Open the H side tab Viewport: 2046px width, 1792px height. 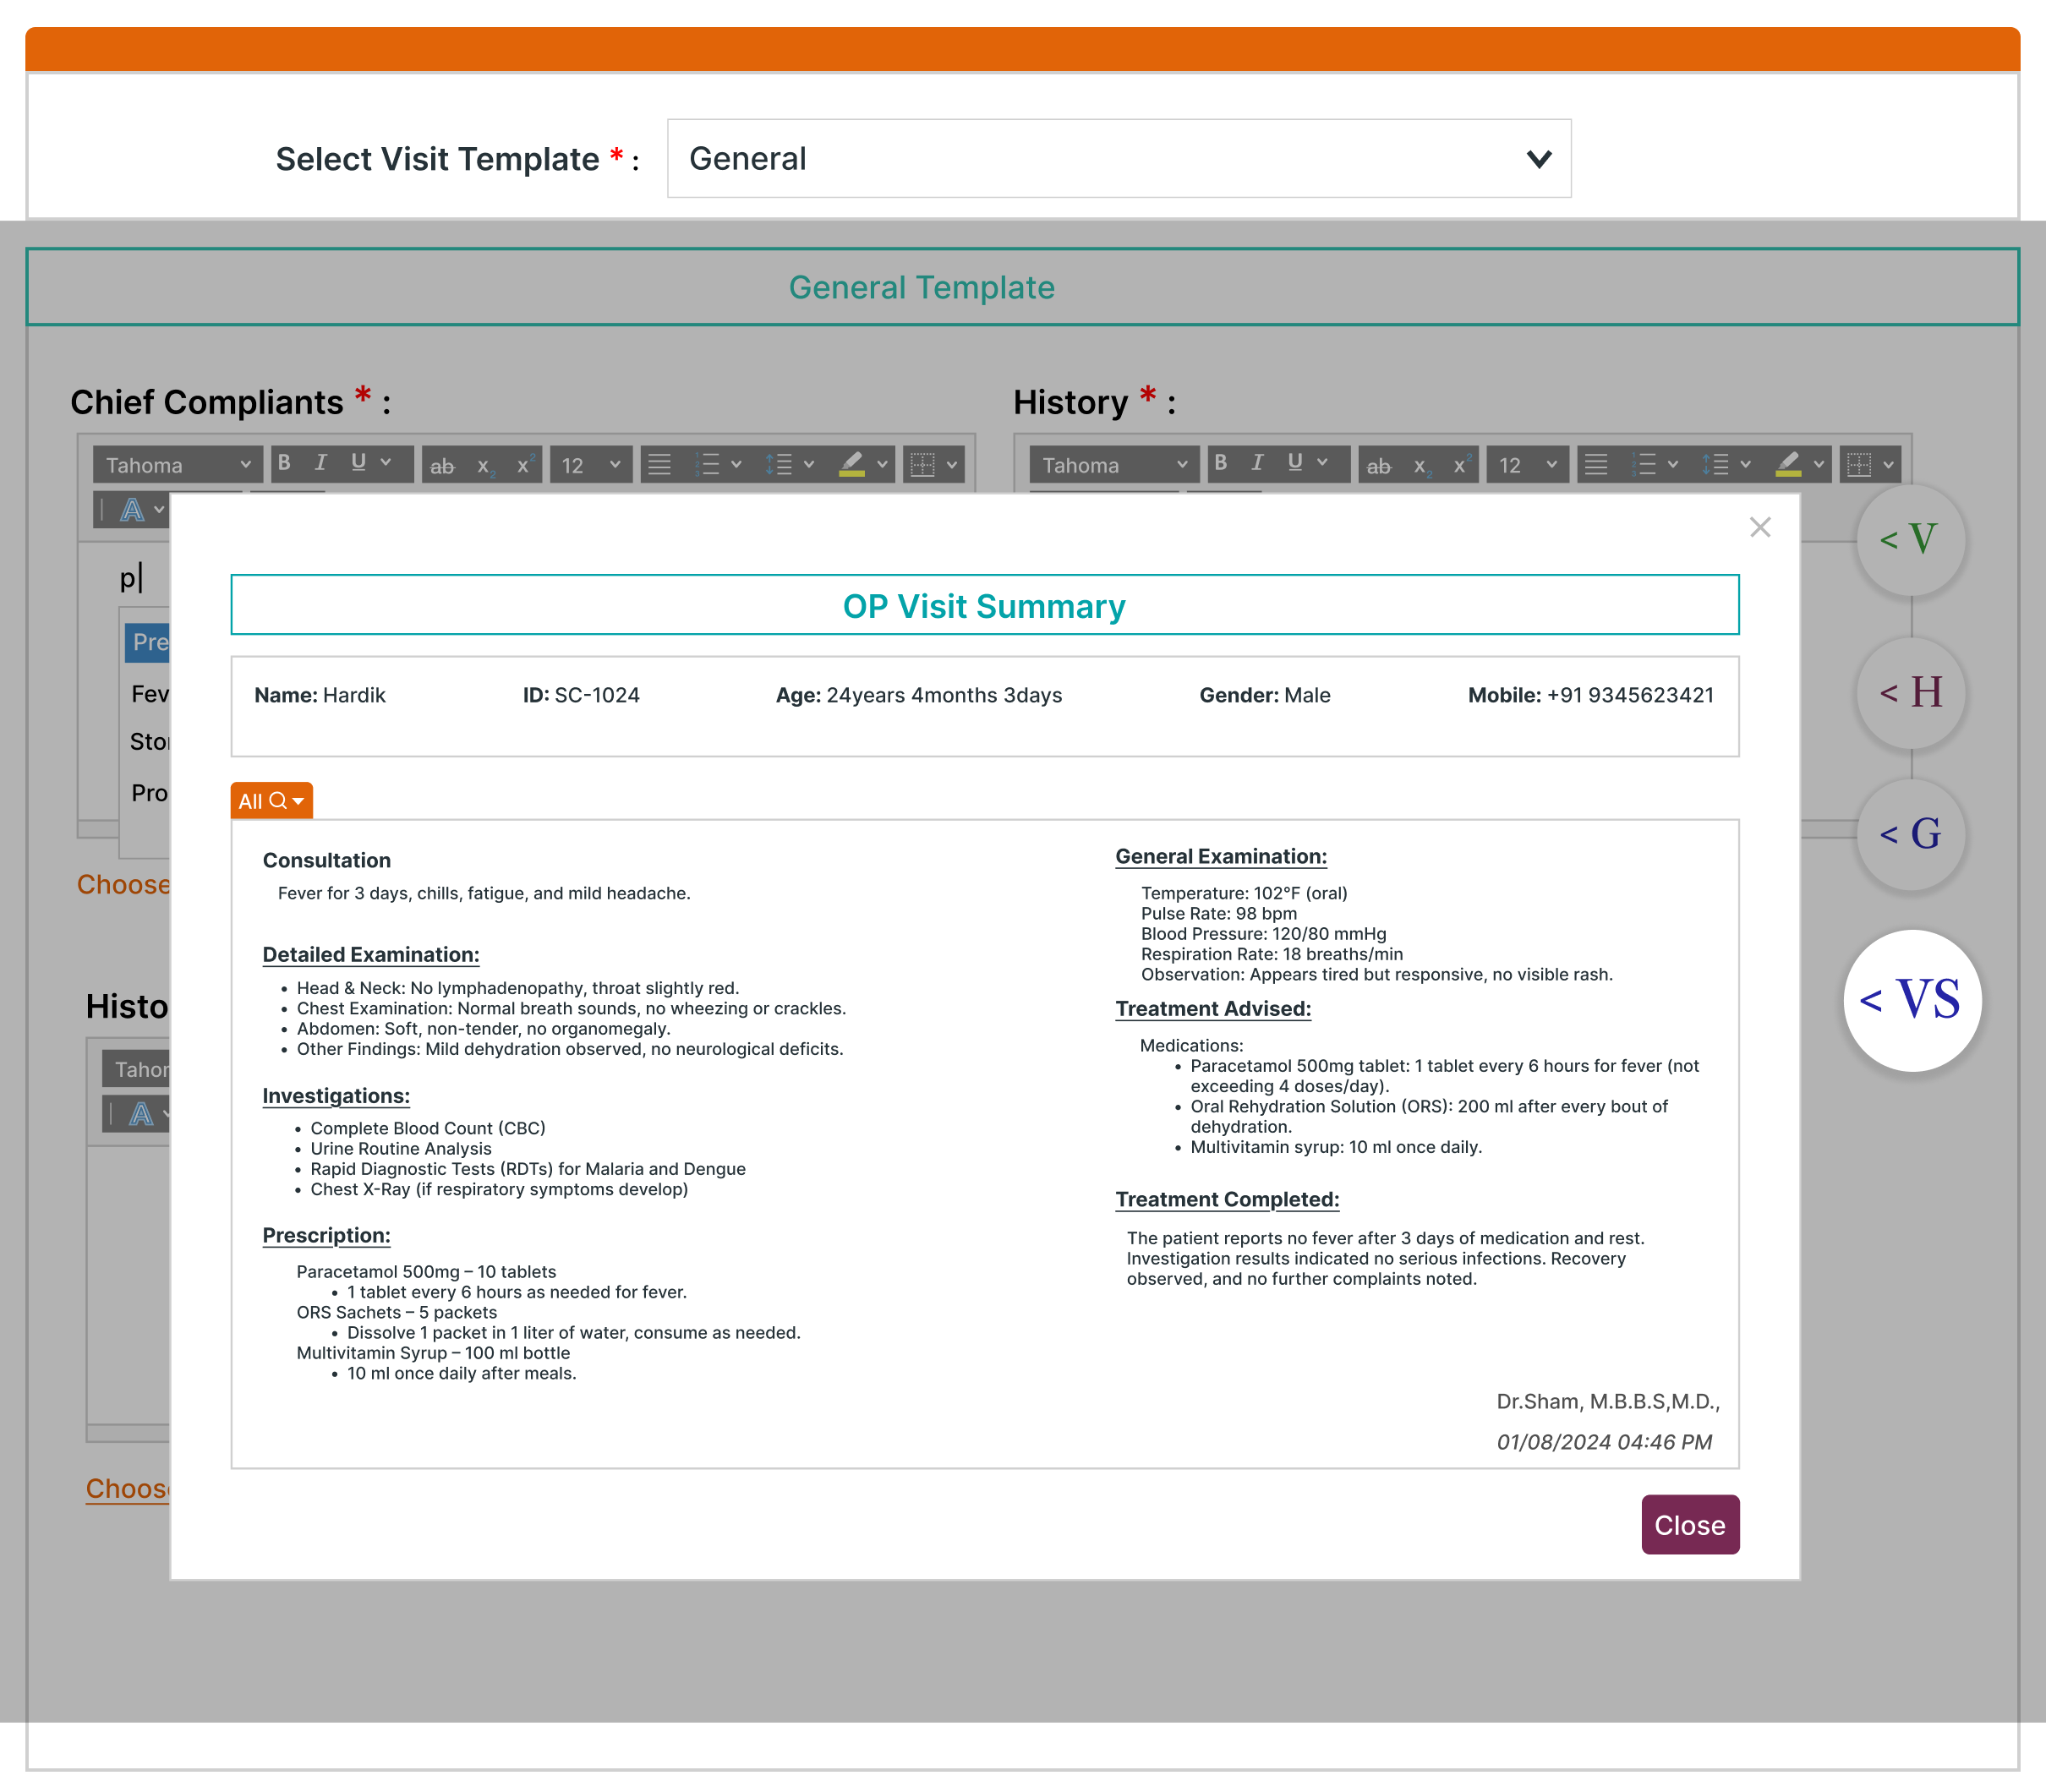[1911, 692]
